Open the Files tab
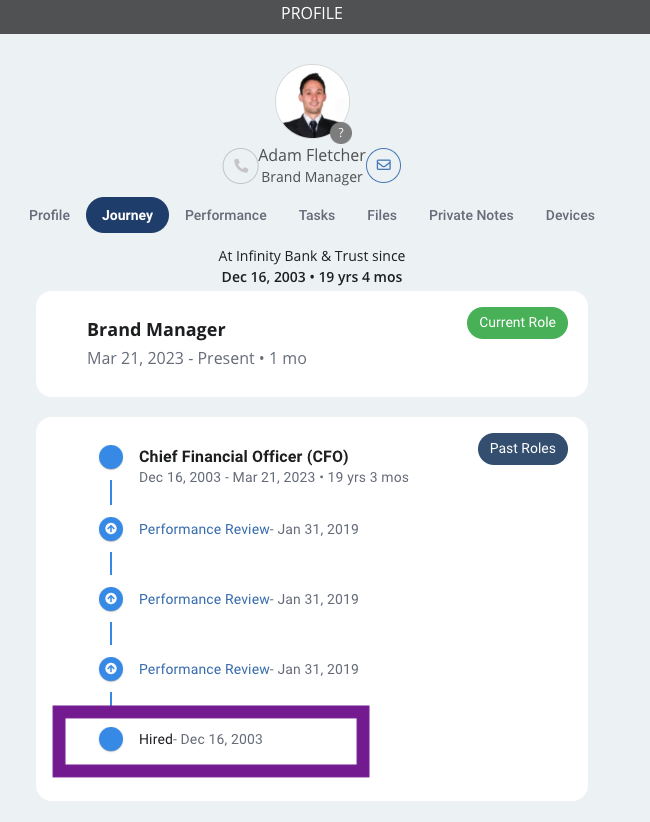This screenshot has height=822, width=650. [x=382, y=215]
